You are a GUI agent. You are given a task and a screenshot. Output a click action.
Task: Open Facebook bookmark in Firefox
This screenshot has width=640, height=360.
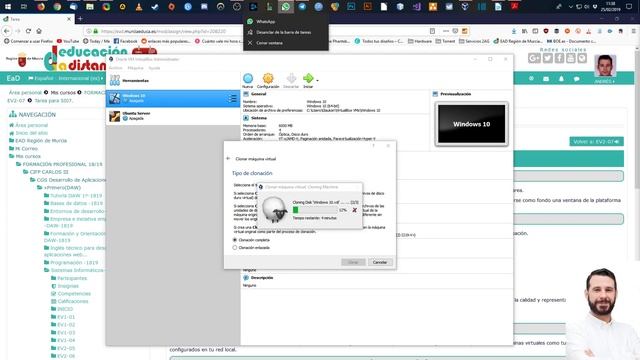pos(125,41)
